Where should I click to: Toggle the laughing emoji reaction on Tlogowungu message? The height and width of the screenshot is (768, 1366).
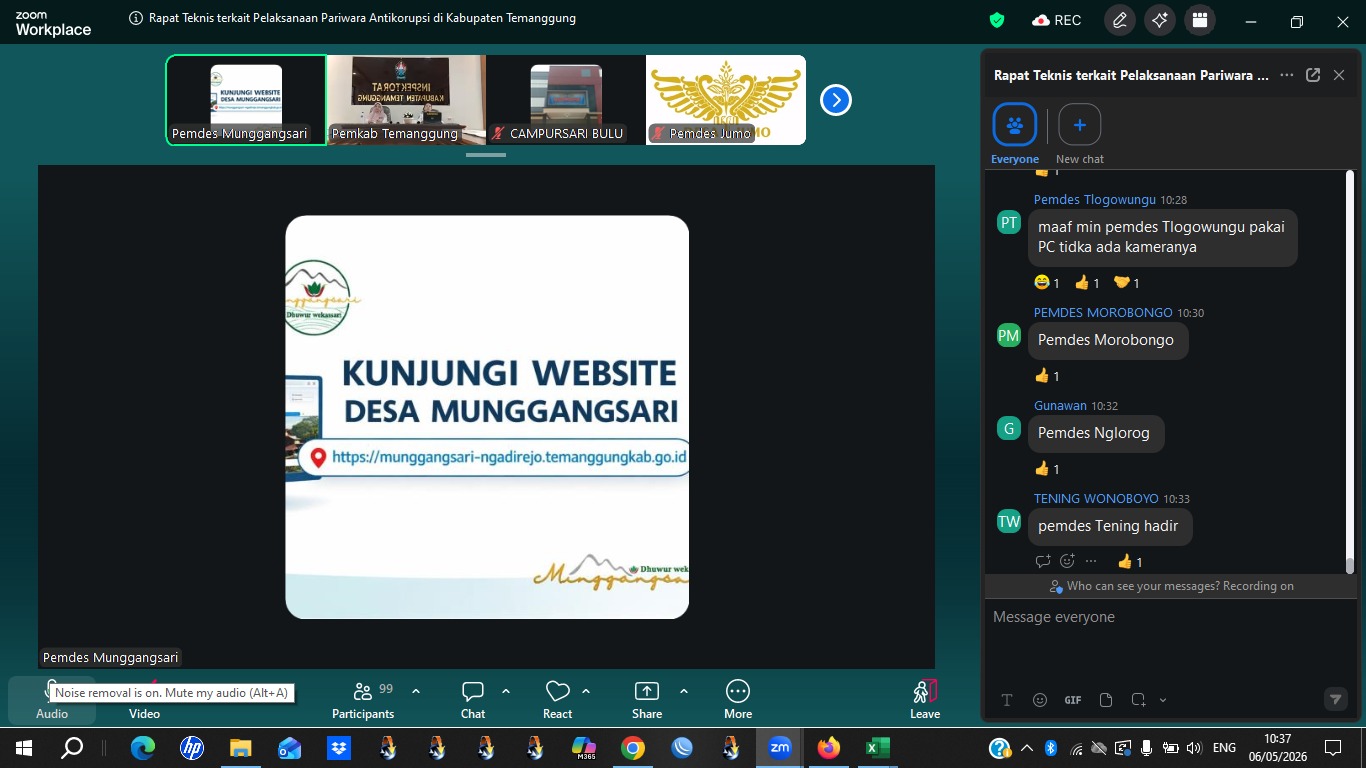pos(1047,283)
